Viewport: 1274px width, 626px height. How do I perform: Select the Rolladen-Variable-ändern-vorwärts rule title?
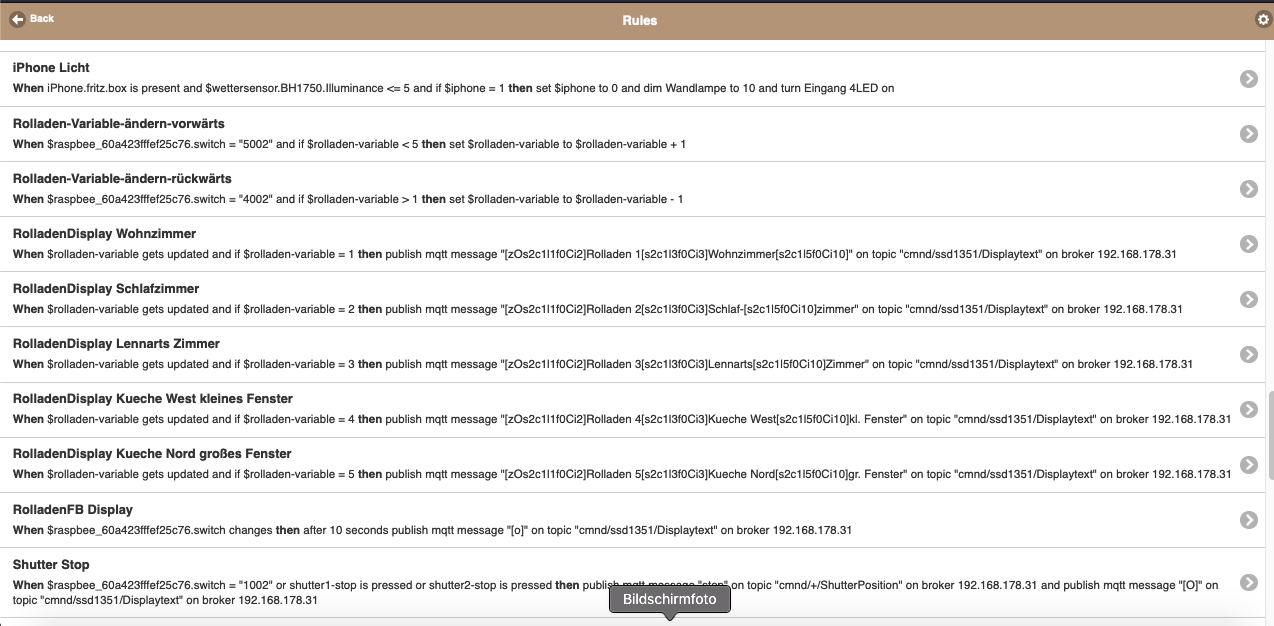pos(118,123)
